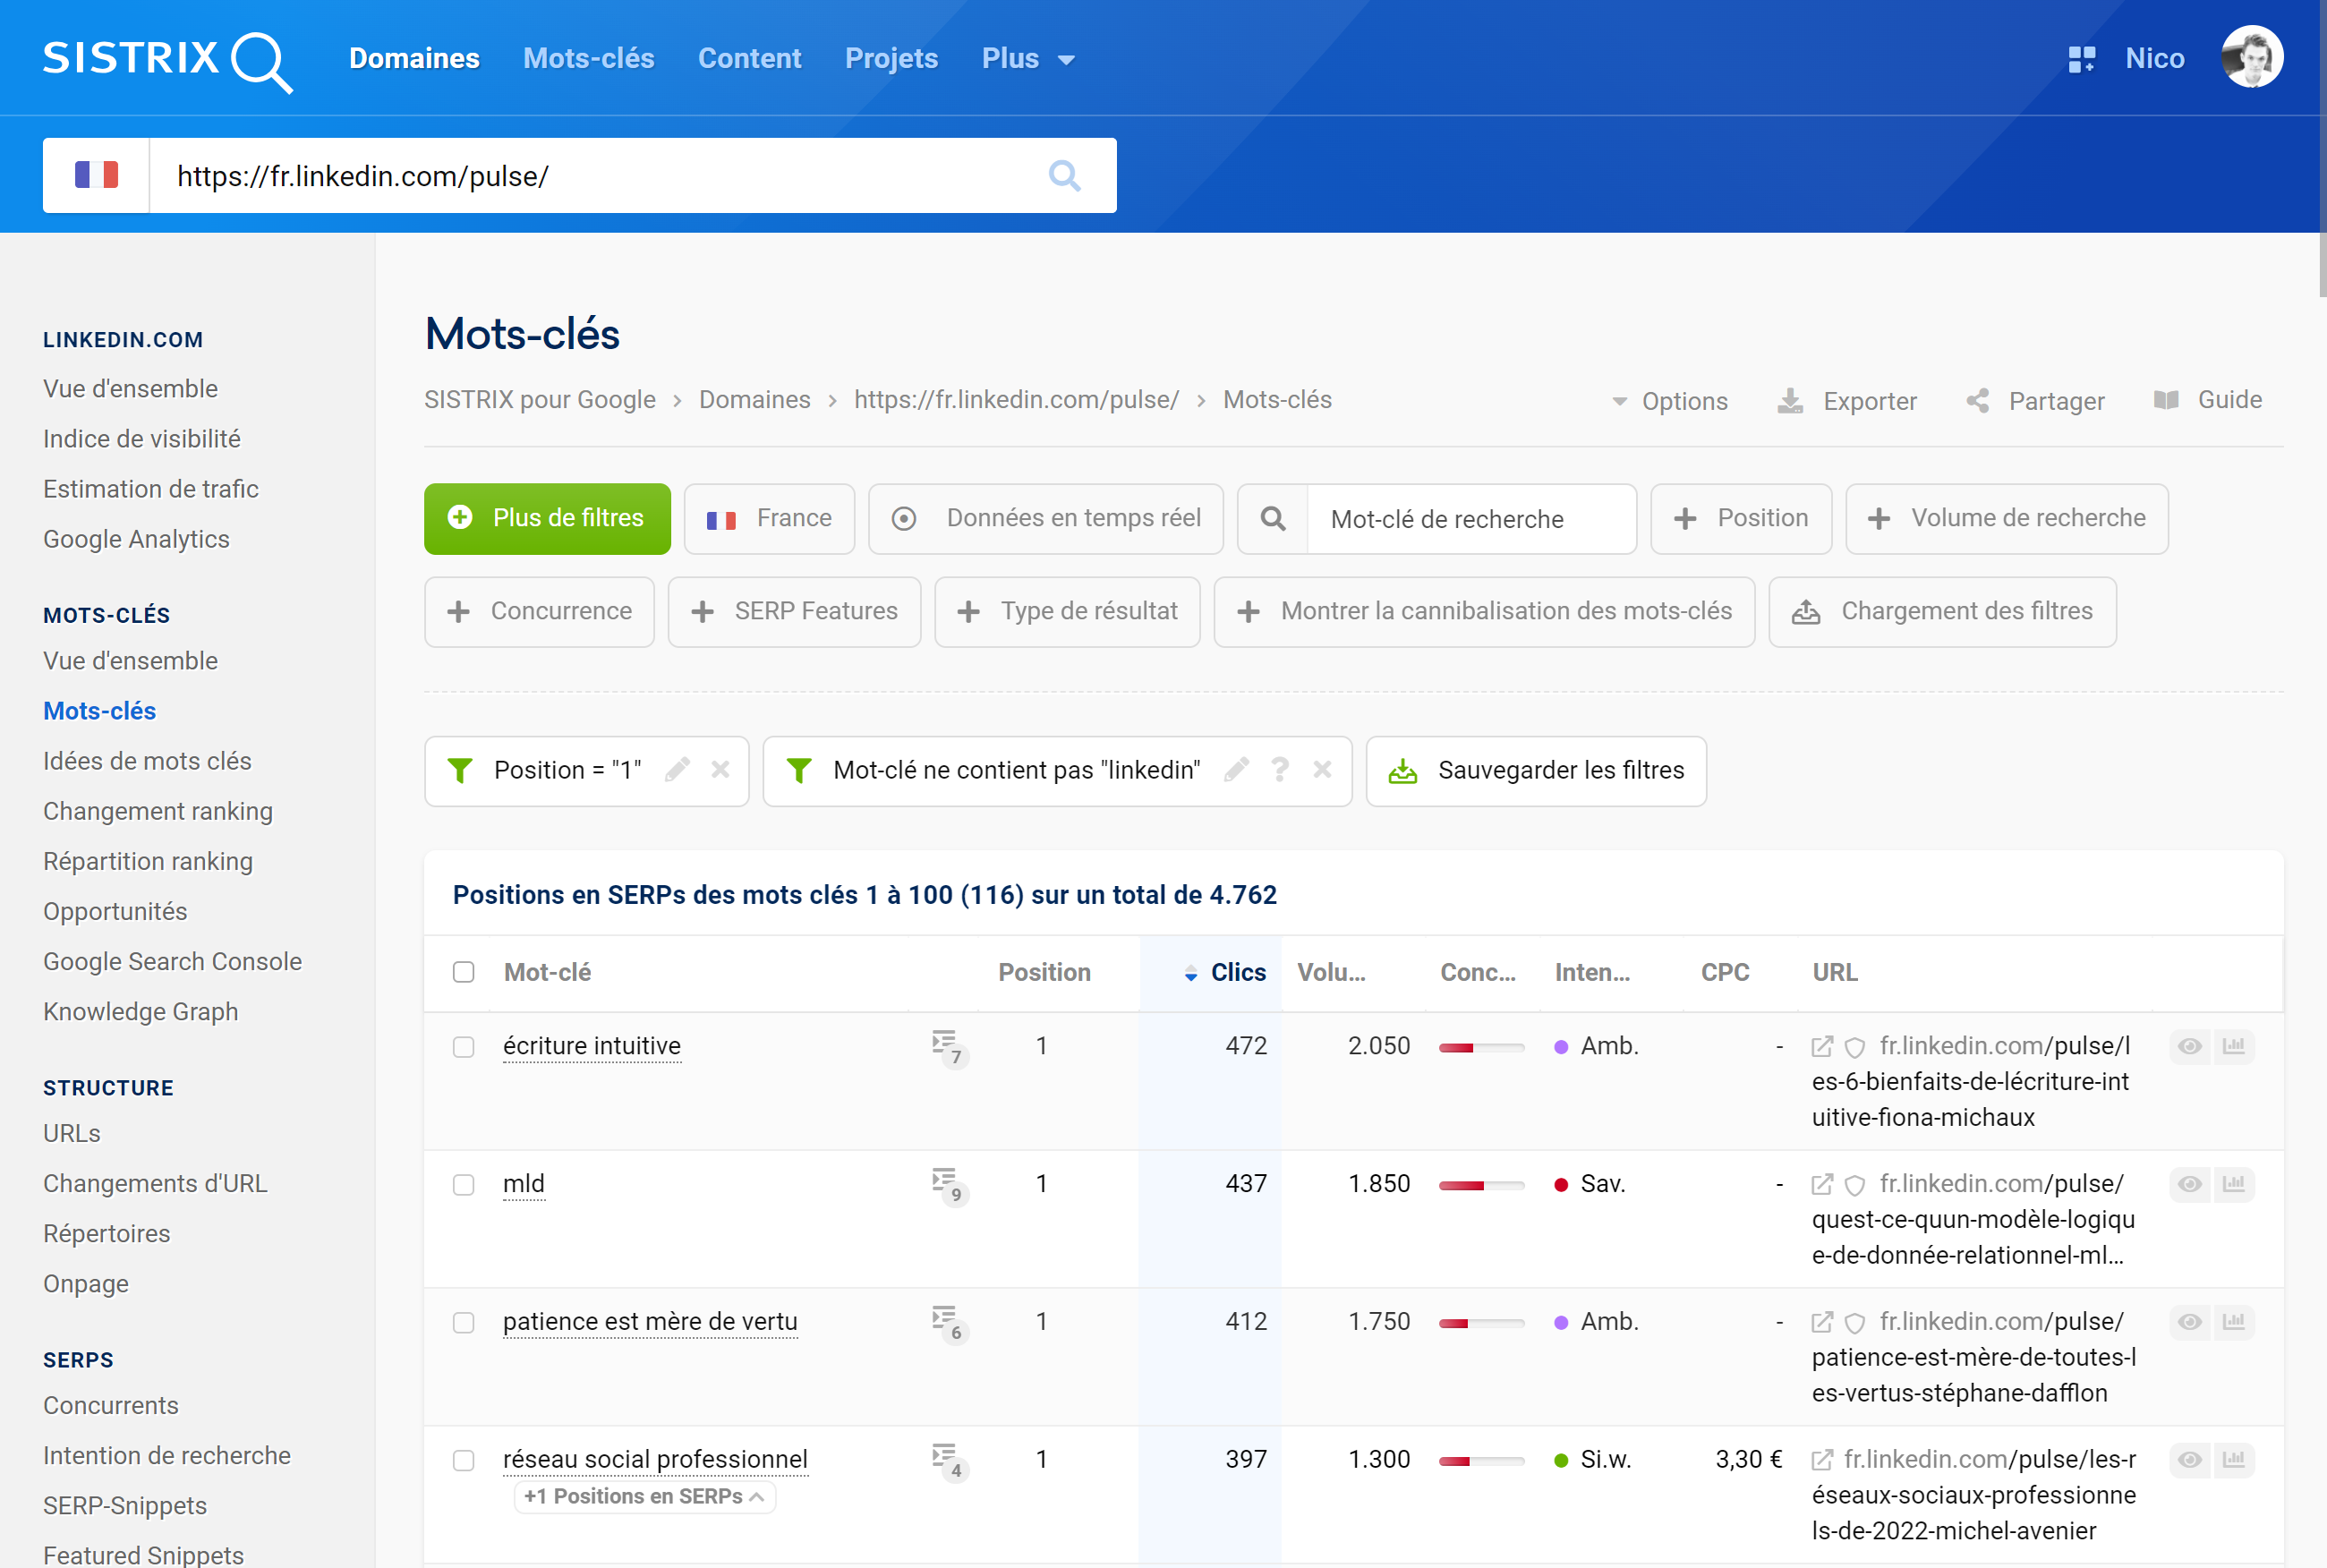The width and height of the screenshot is (2327, 1568).
Task: Submit search with the magnifier icon
Action: point(1064,176)
